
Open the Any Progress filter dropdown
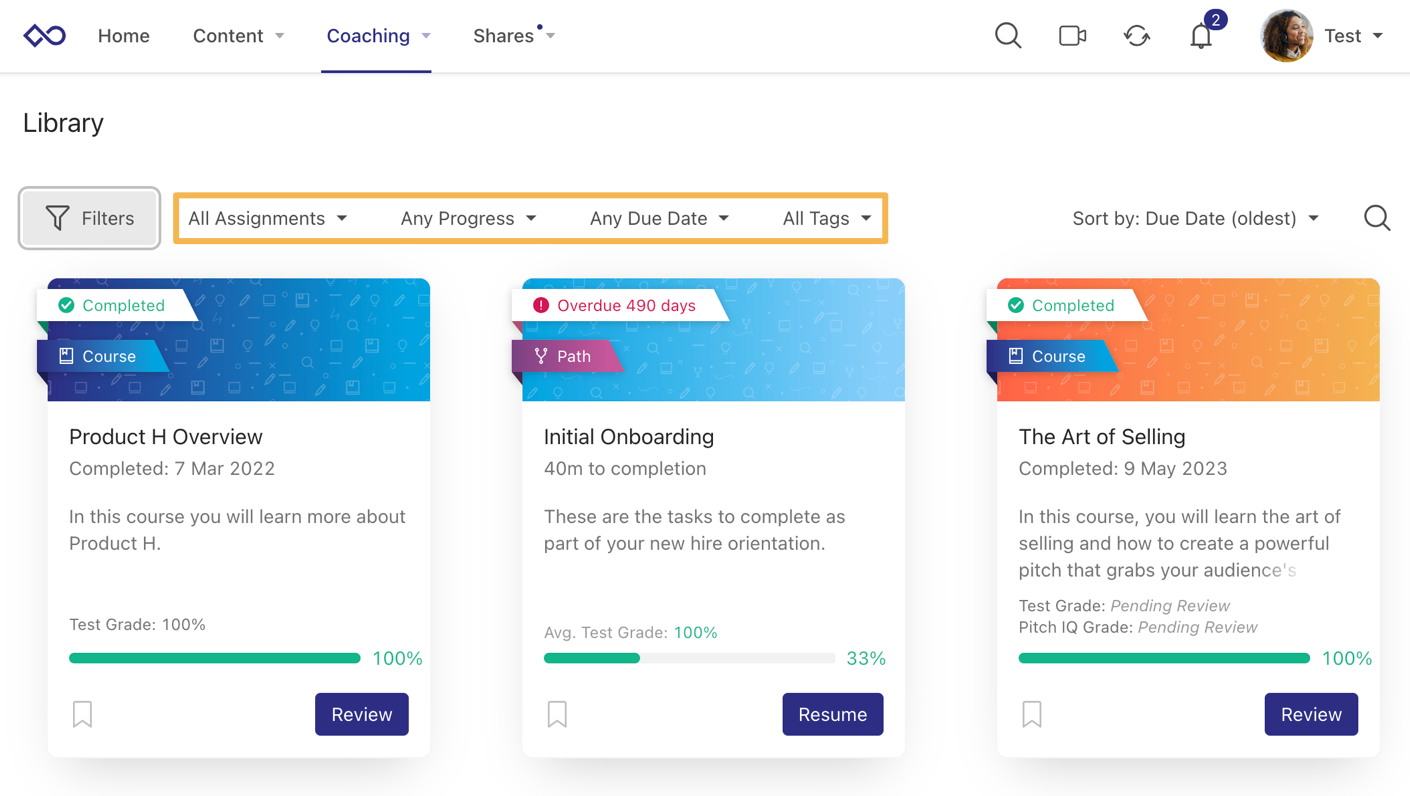(x=468, y=218)
